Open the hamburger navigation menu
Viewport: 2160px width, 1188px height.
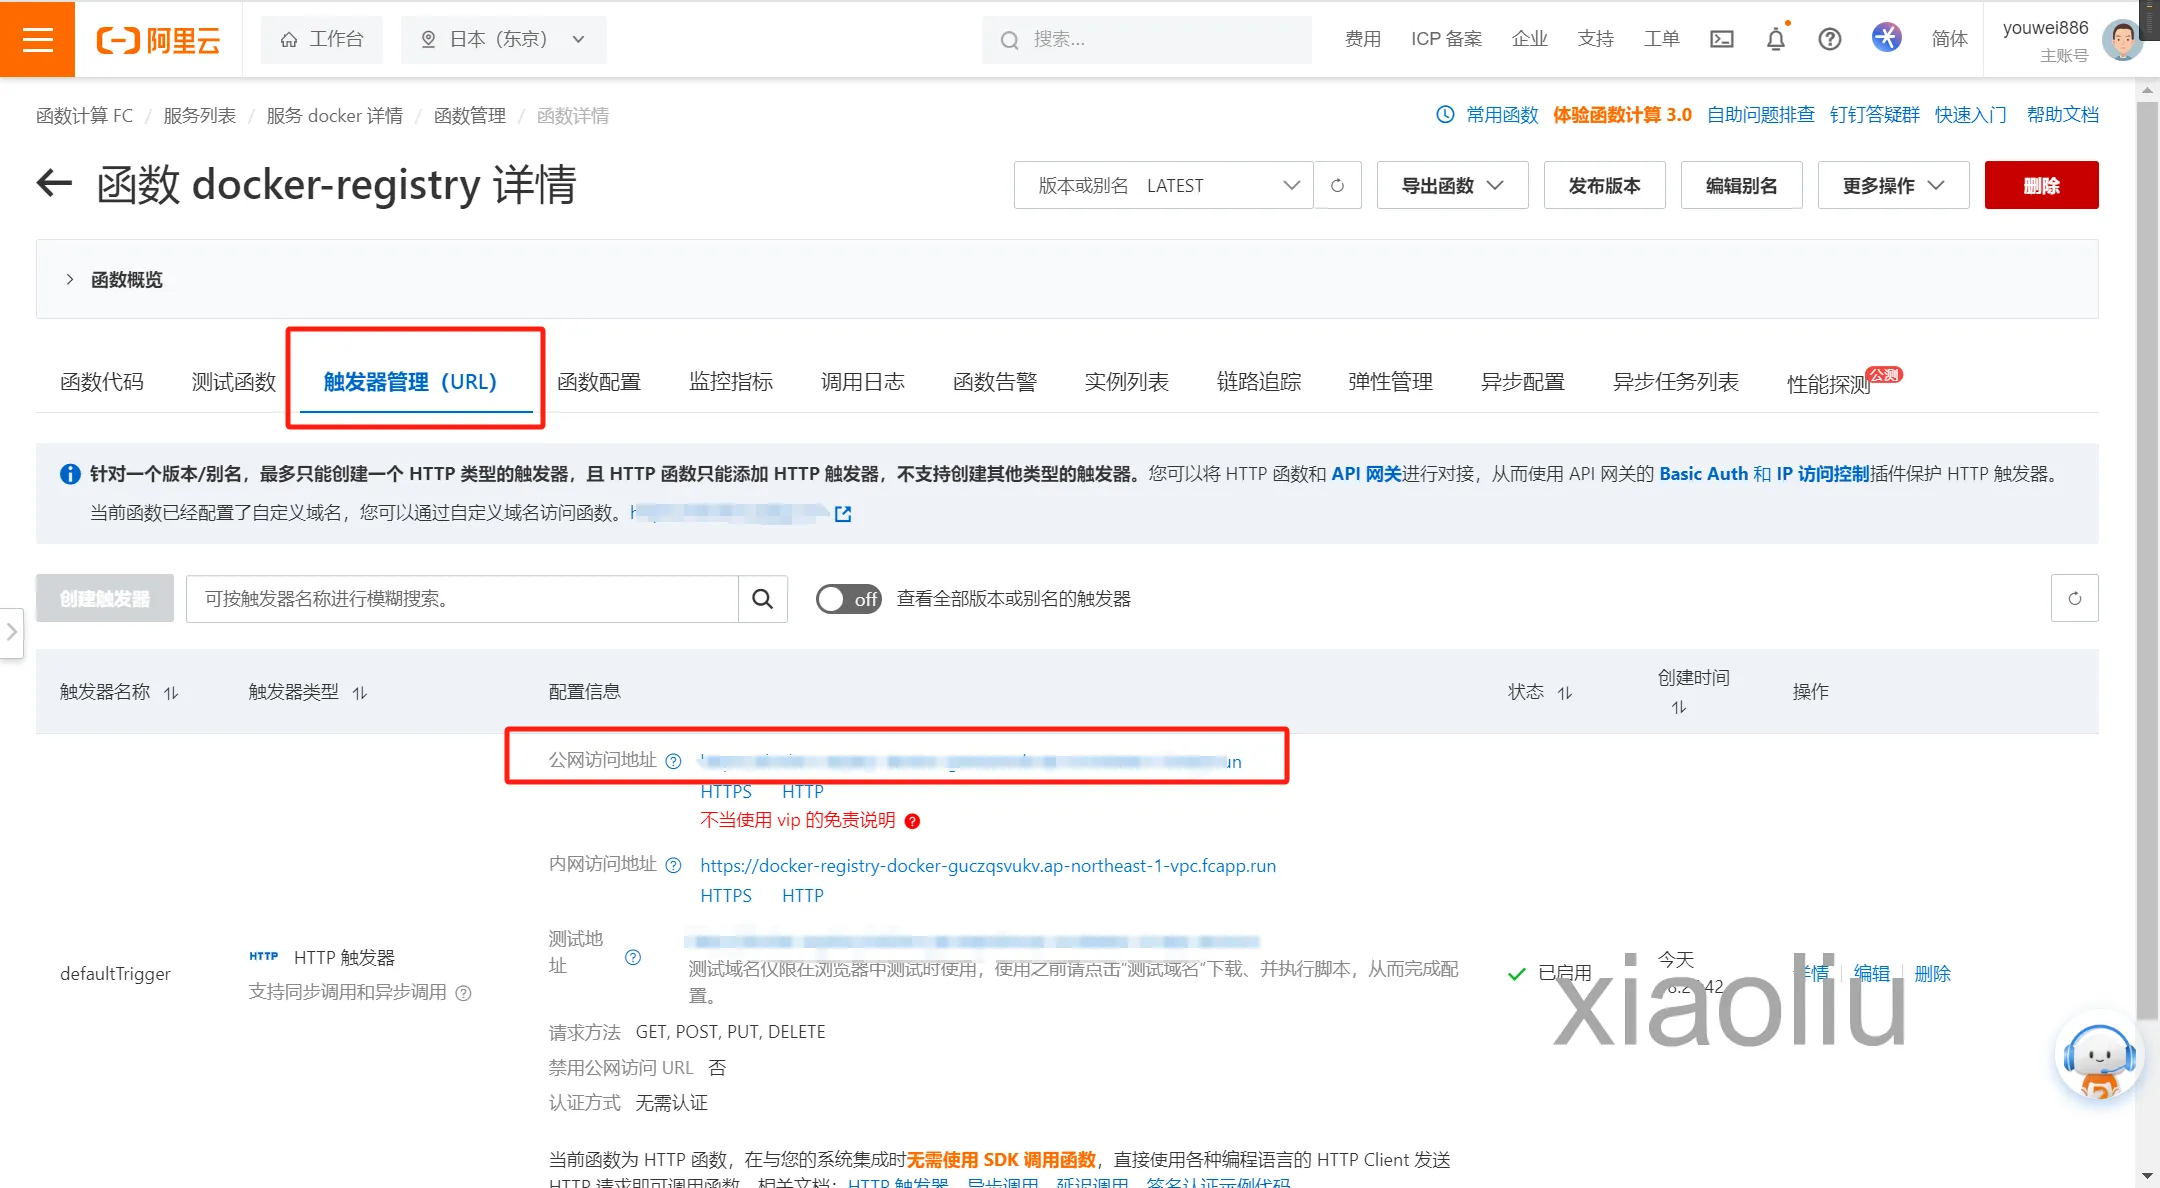click(37, 39)
